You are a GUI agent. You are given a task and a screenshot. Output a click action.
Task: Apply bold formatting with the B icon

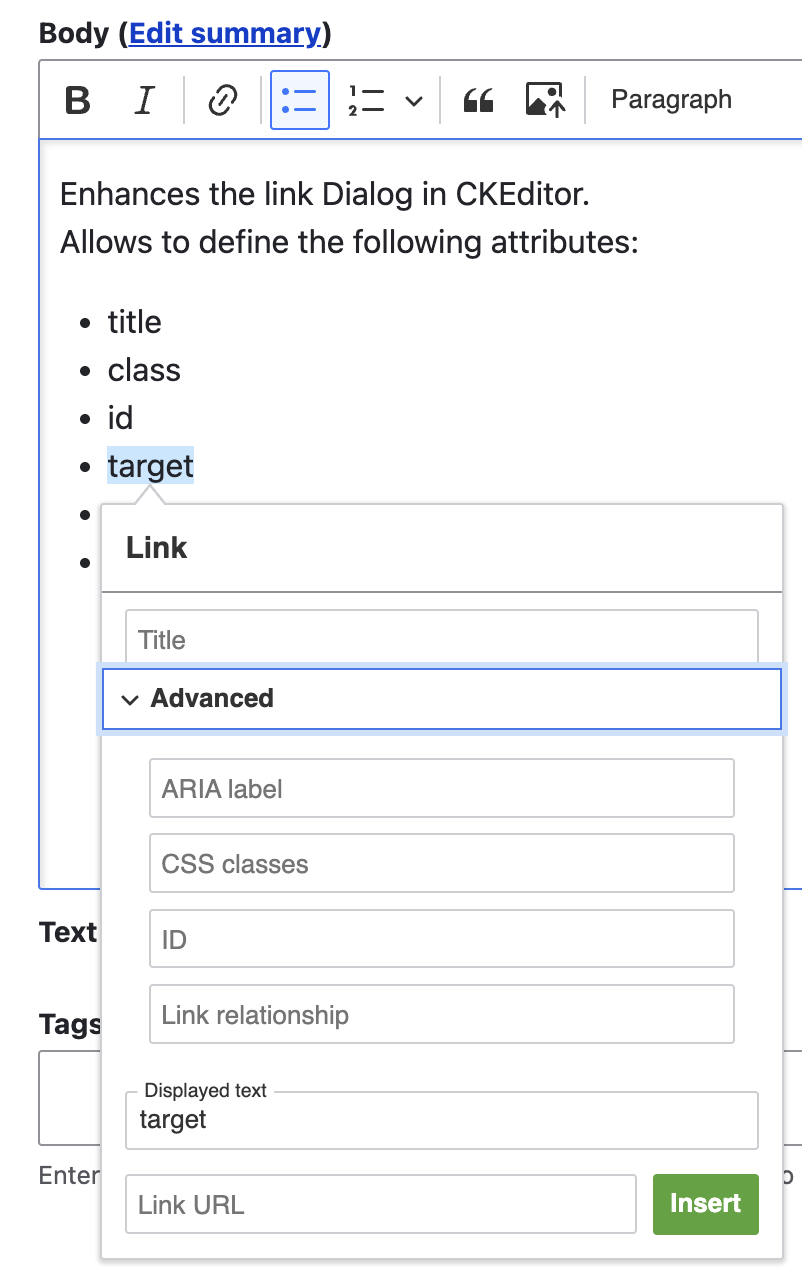point(76,99)
